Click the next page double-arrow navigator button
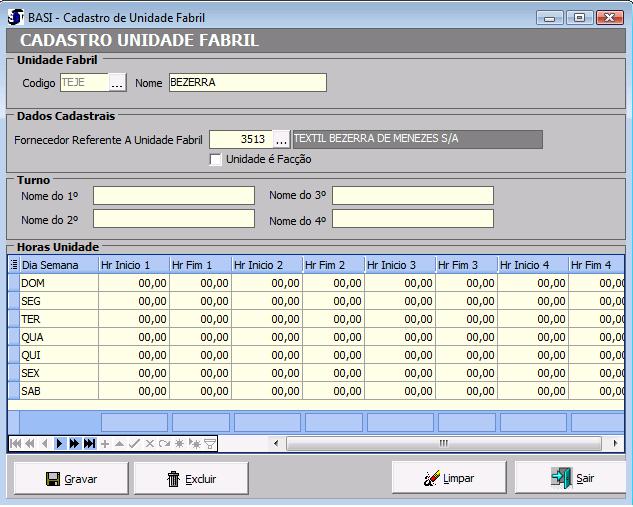The image size is (633, 507). click(x=75, y=443)
